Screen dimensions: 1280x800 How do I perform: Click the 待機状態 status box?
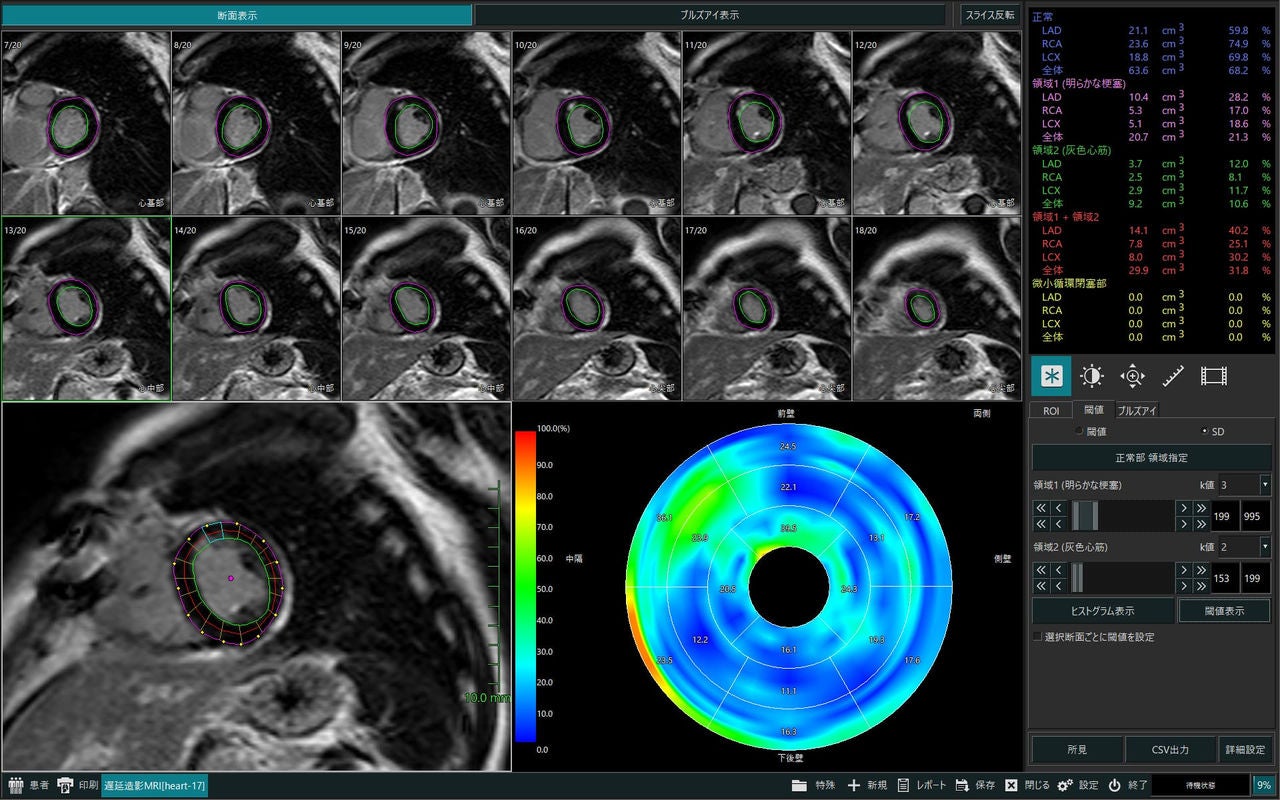[1200, 785]
